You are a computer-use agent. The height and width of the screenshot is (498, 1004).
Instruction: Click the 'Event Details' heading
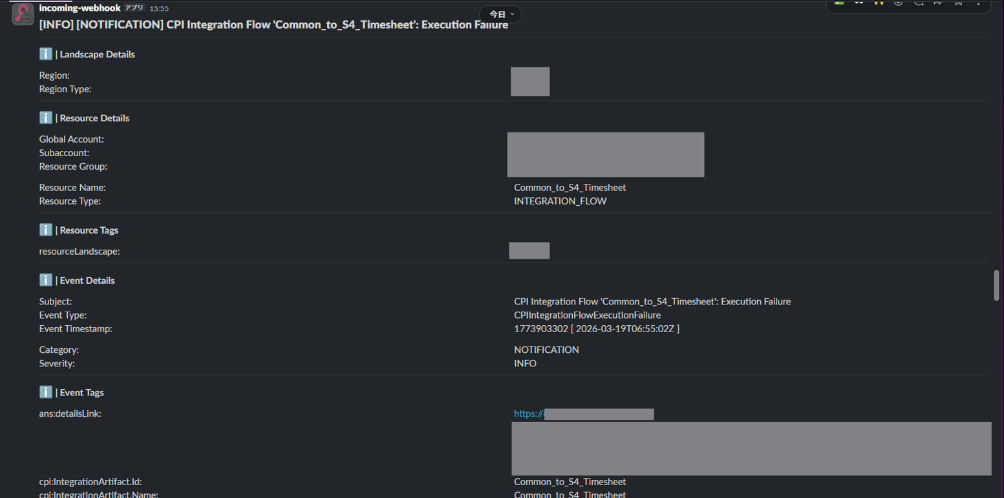click(87, 281)
